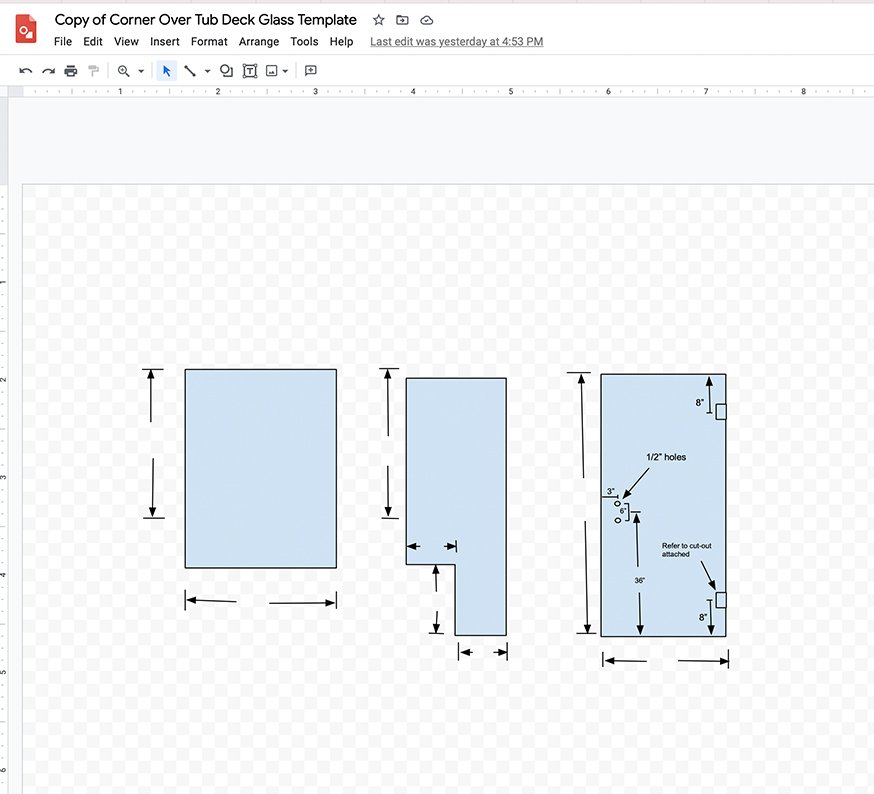Click the Redo arrow icon

[48, 71]
